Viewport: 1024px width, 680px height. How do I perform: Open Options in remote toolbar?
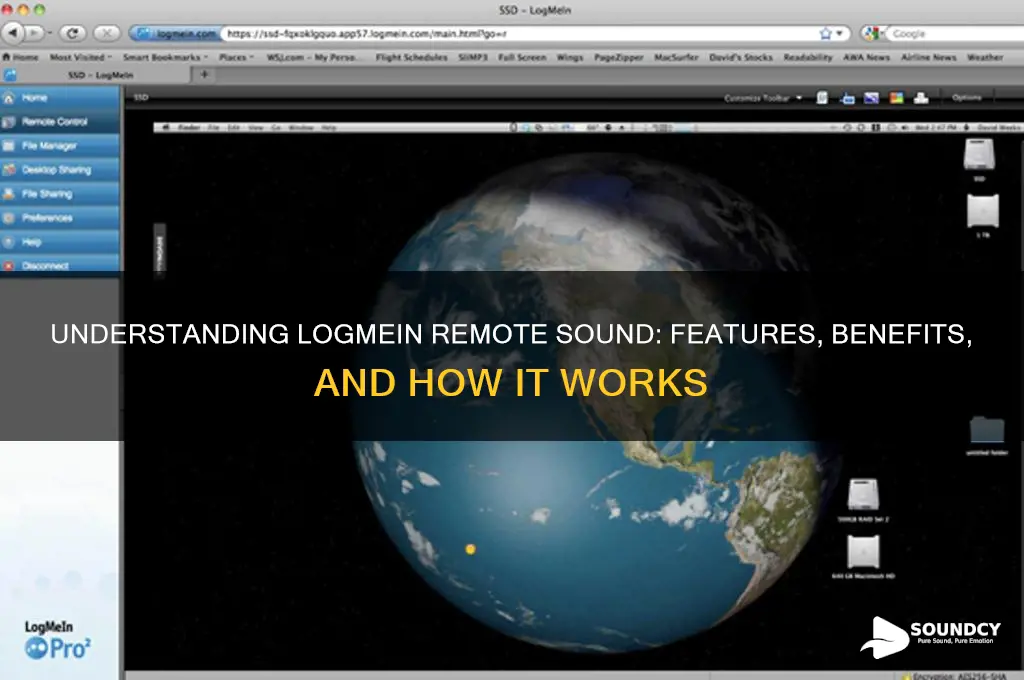coord(967,98)
